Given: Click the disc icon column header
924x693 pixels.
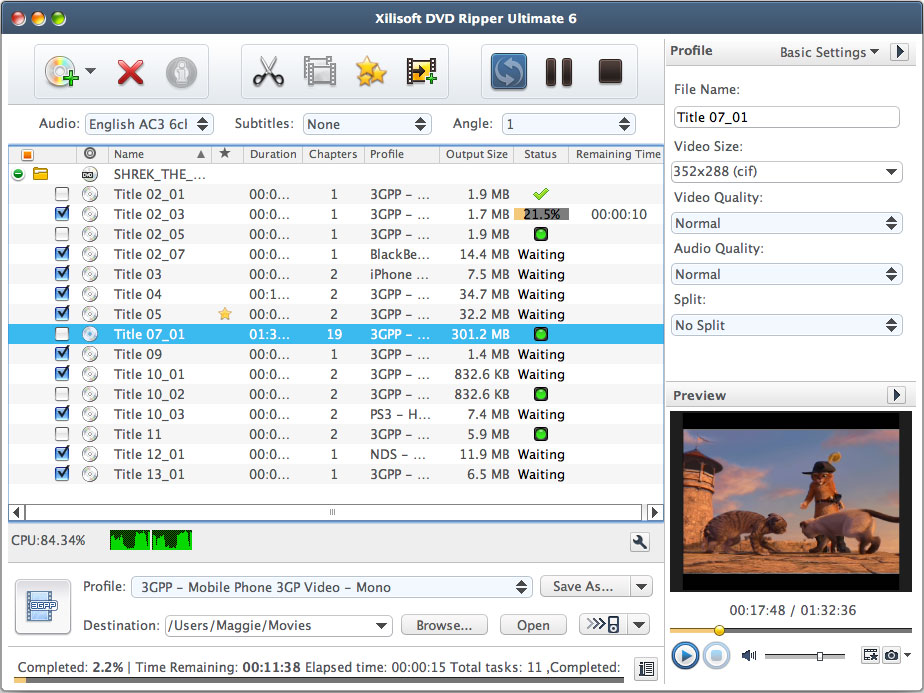Looking at the screenshot, I should click(x=90, y=154).
